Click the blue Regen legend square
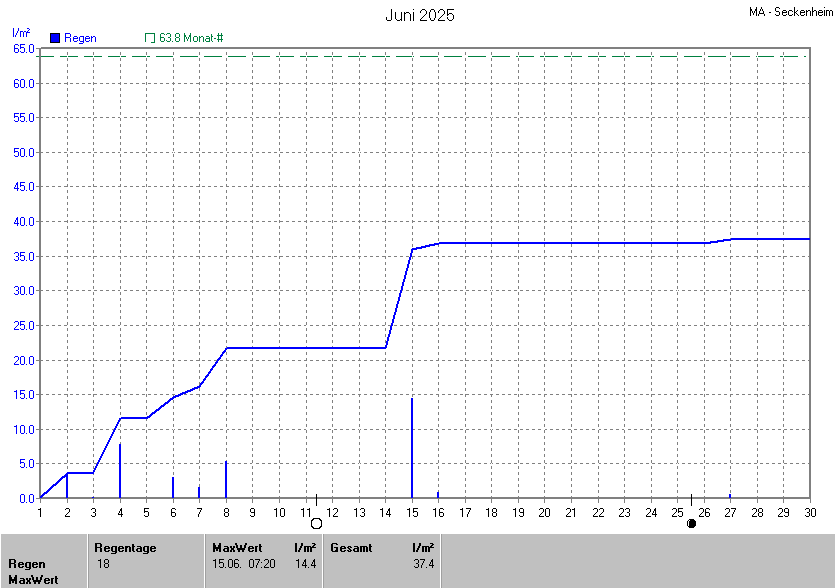 pos(55,38)
